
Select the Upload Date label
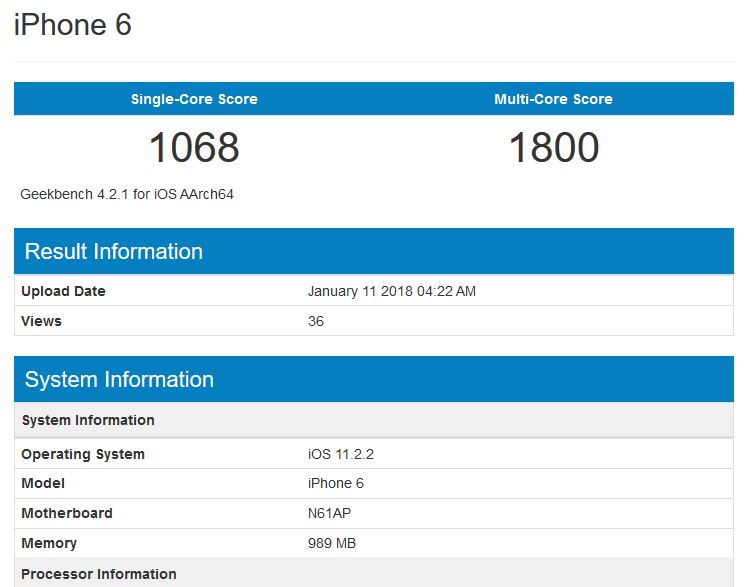[x=63, y=291]
